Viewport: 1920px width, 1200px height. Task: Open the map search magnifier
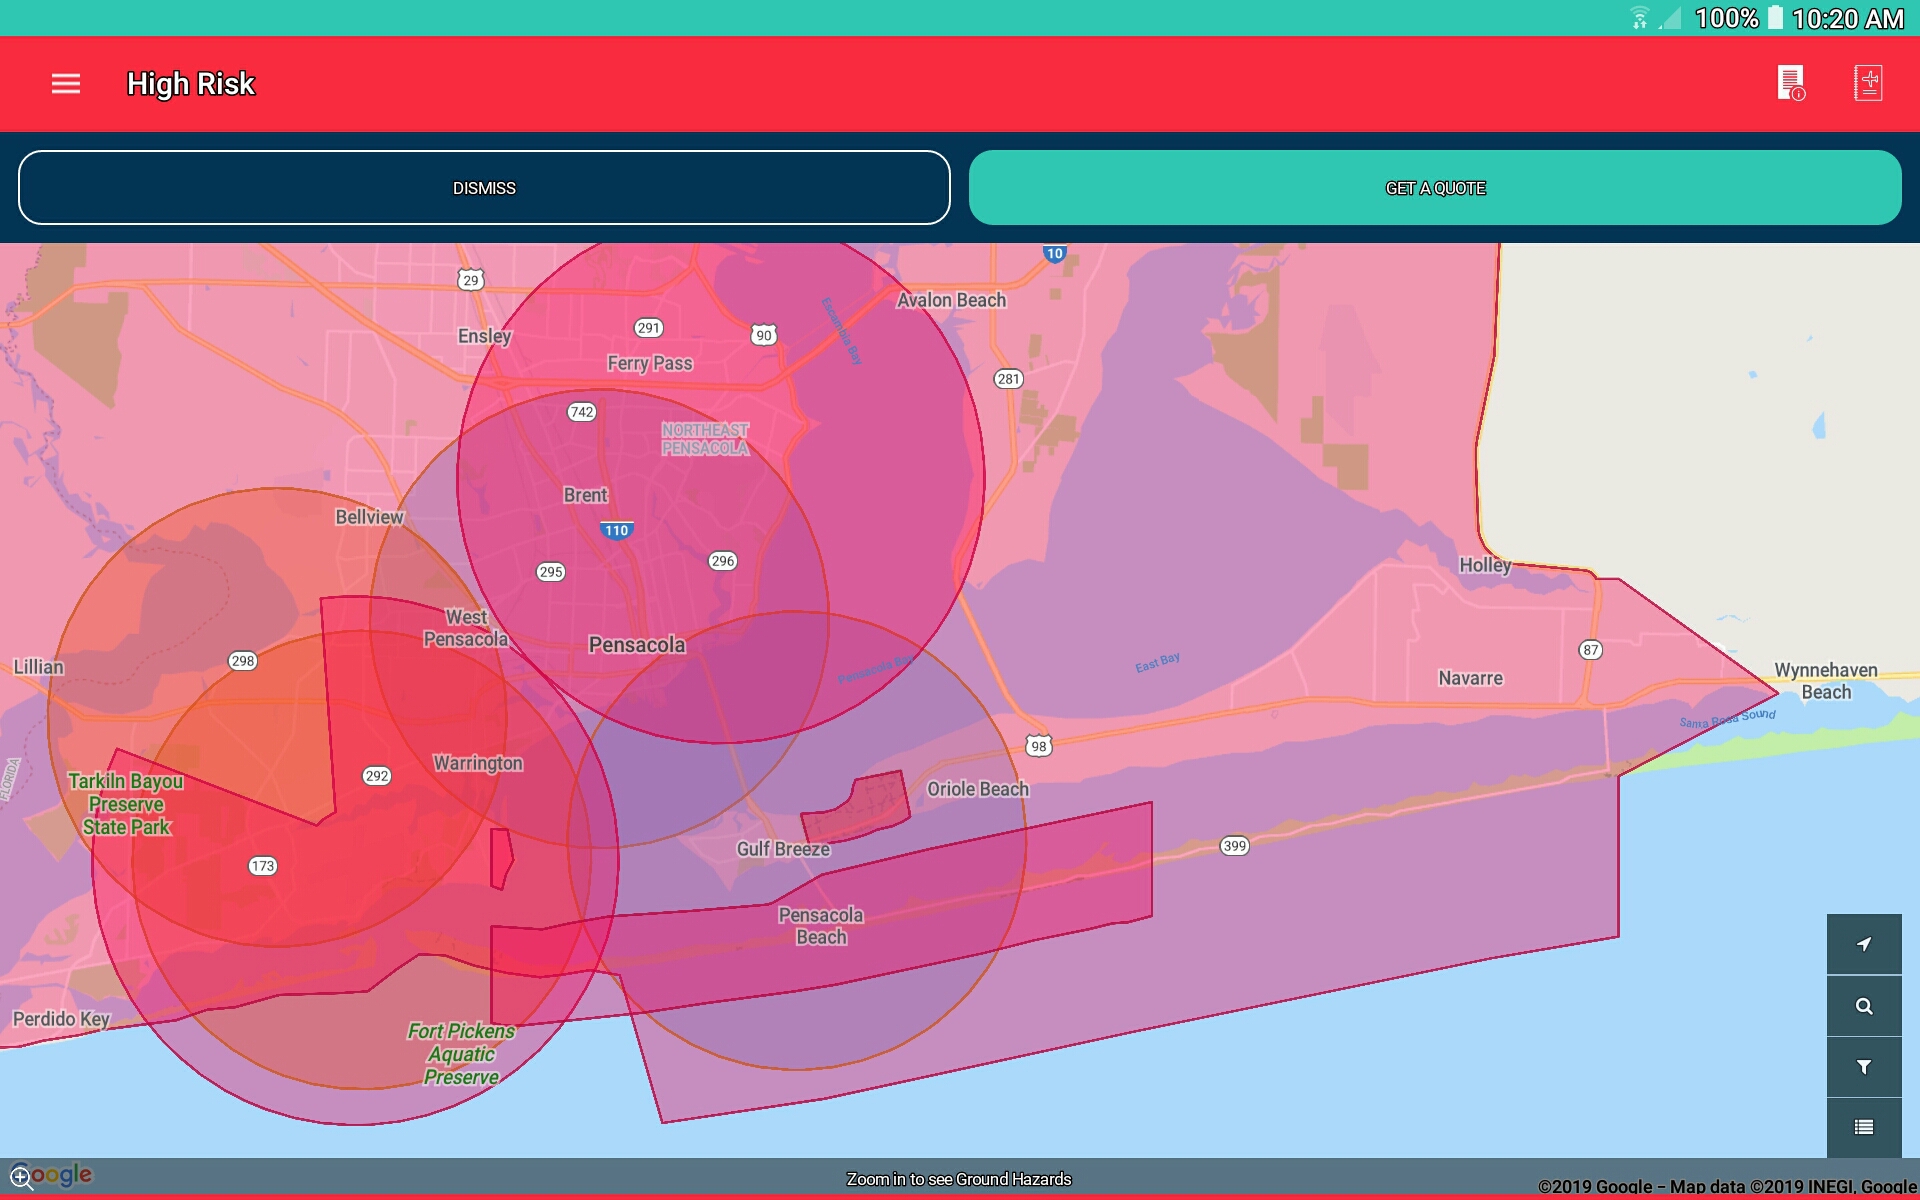point(1864,1006)
